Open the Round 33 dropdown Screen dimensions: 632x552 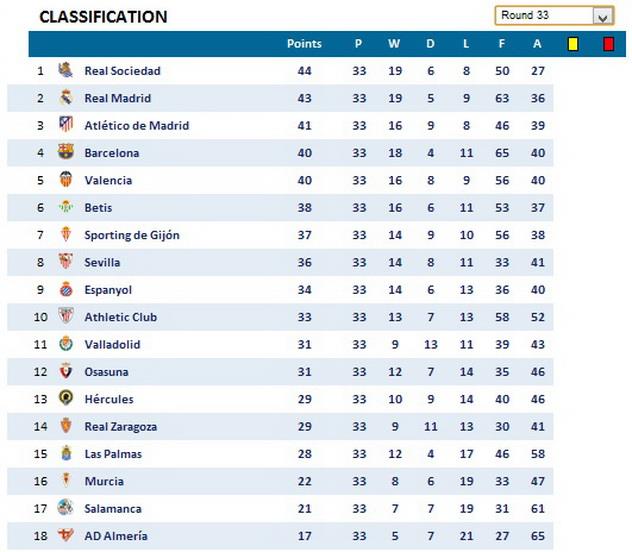(x=602, y=16)
